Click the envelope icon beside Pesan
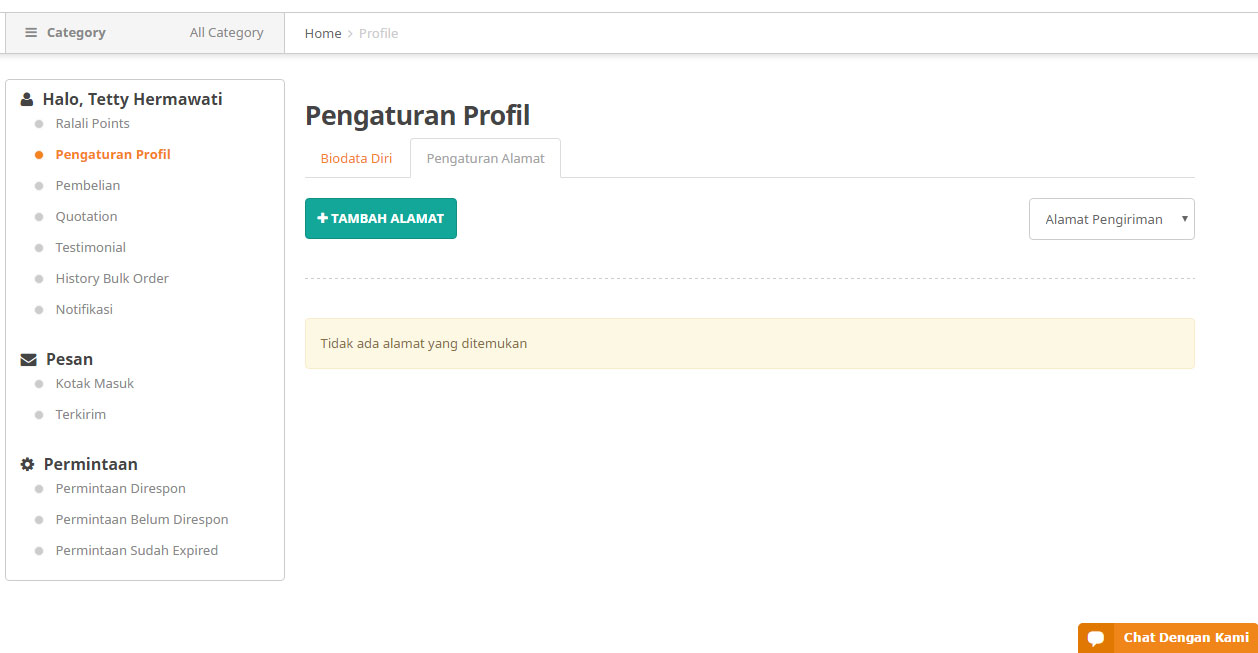Screen dimensions: 1258x653 point(29,360)
